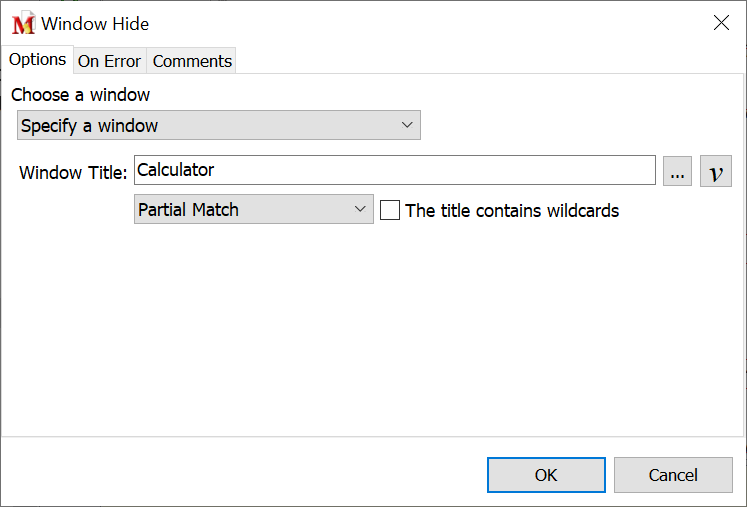
Task: Click the 'Window Hide' title bar text
Action: click(95, 23)
